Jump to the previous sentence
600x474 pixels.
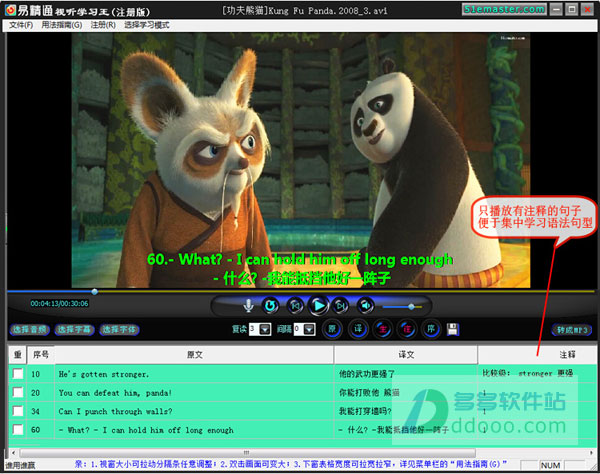tap(295, 306)
